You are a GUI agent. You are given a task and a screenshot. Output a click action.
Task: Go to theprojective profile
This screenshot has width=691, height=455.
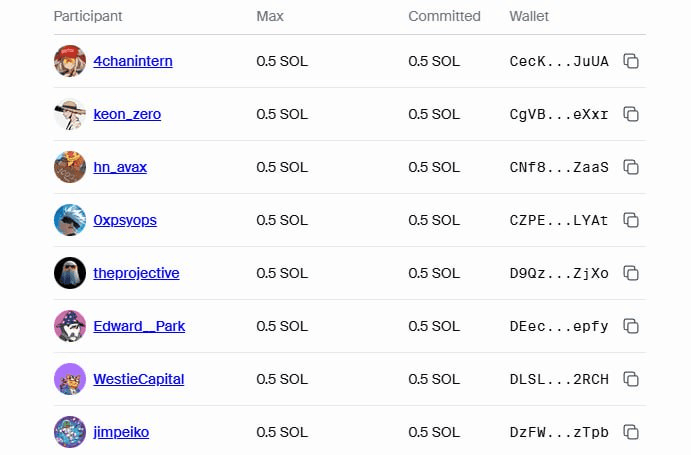[x=136, y=273]
